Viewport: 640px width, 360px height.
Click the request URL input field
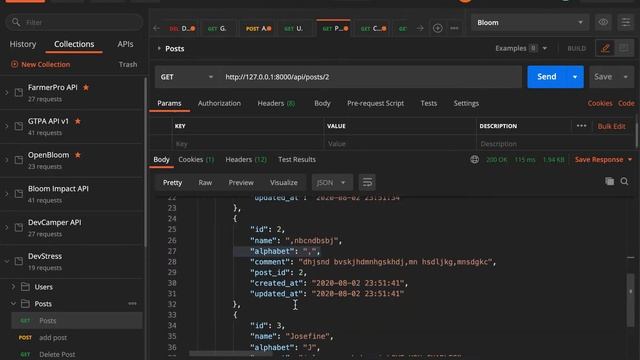pos(370,77)
